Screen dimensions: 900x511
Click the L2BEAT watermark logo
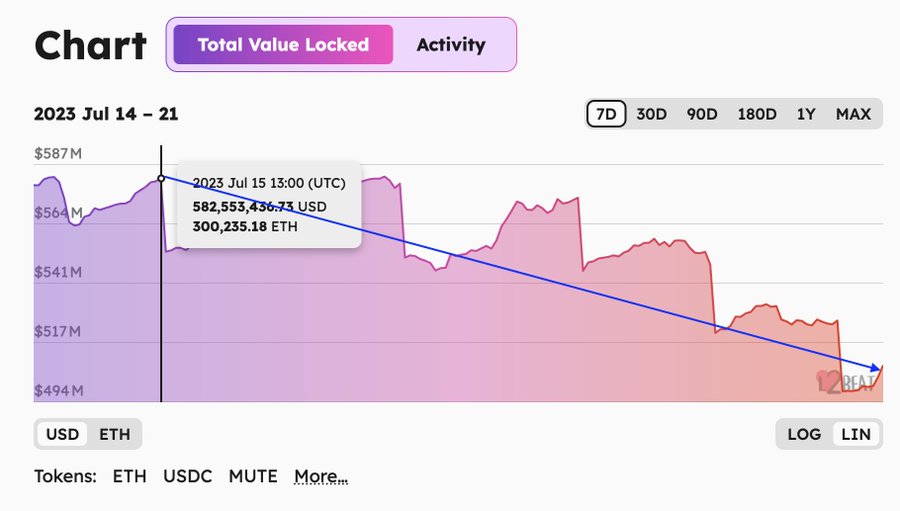click(845, 382)
